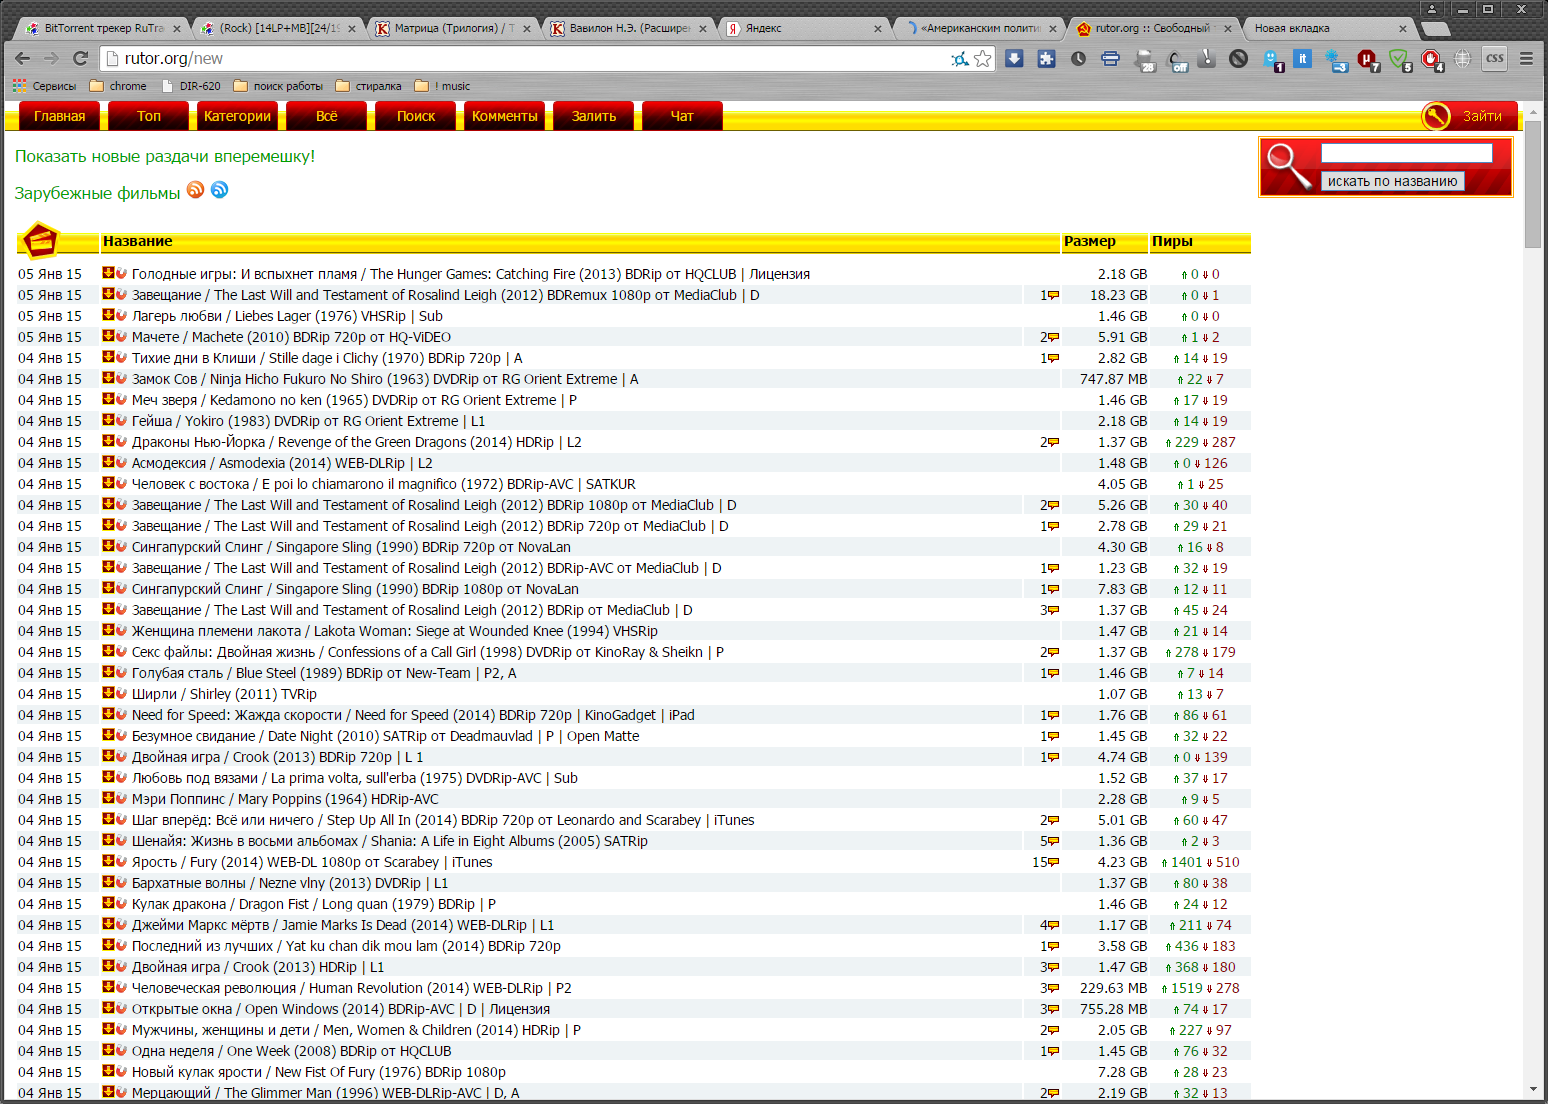The height and width of the screenshot is (1104, 1548).
Task: Switch to the (Rock) [14LP+MB] tab
Action: click(x=275, y=28)
